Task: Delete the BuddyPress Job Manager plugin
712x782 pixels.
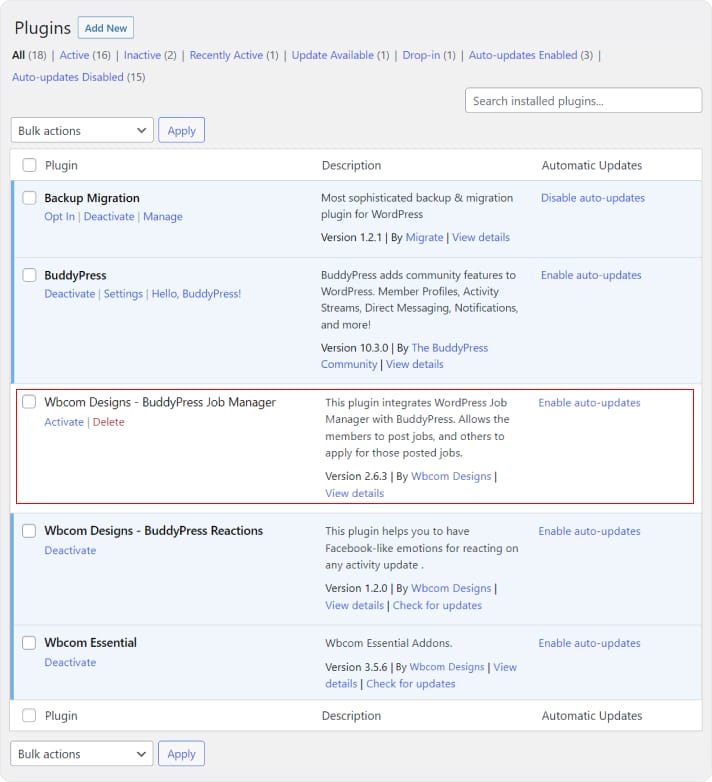Action: [108, 422]
